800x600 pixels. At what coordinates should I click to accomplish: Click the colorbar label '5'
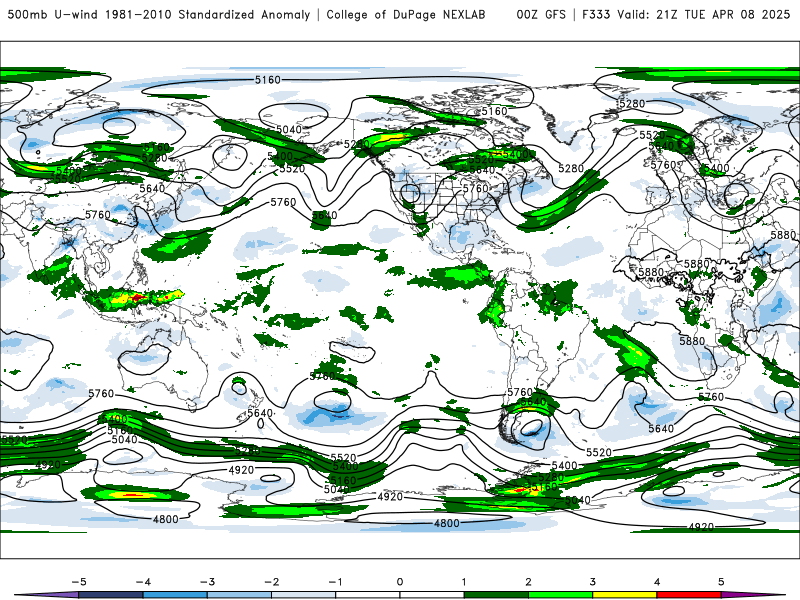pos(721,582)
